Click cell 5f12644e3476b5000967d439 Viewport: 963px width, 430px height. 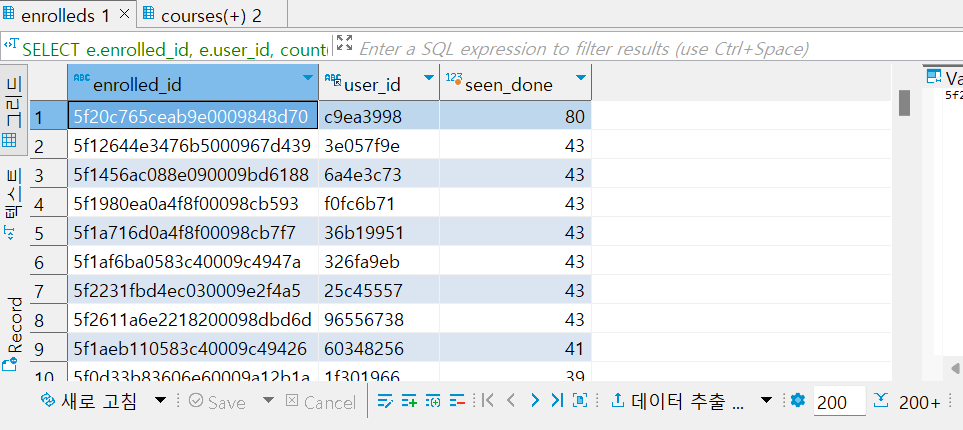[x=193, y=146]
